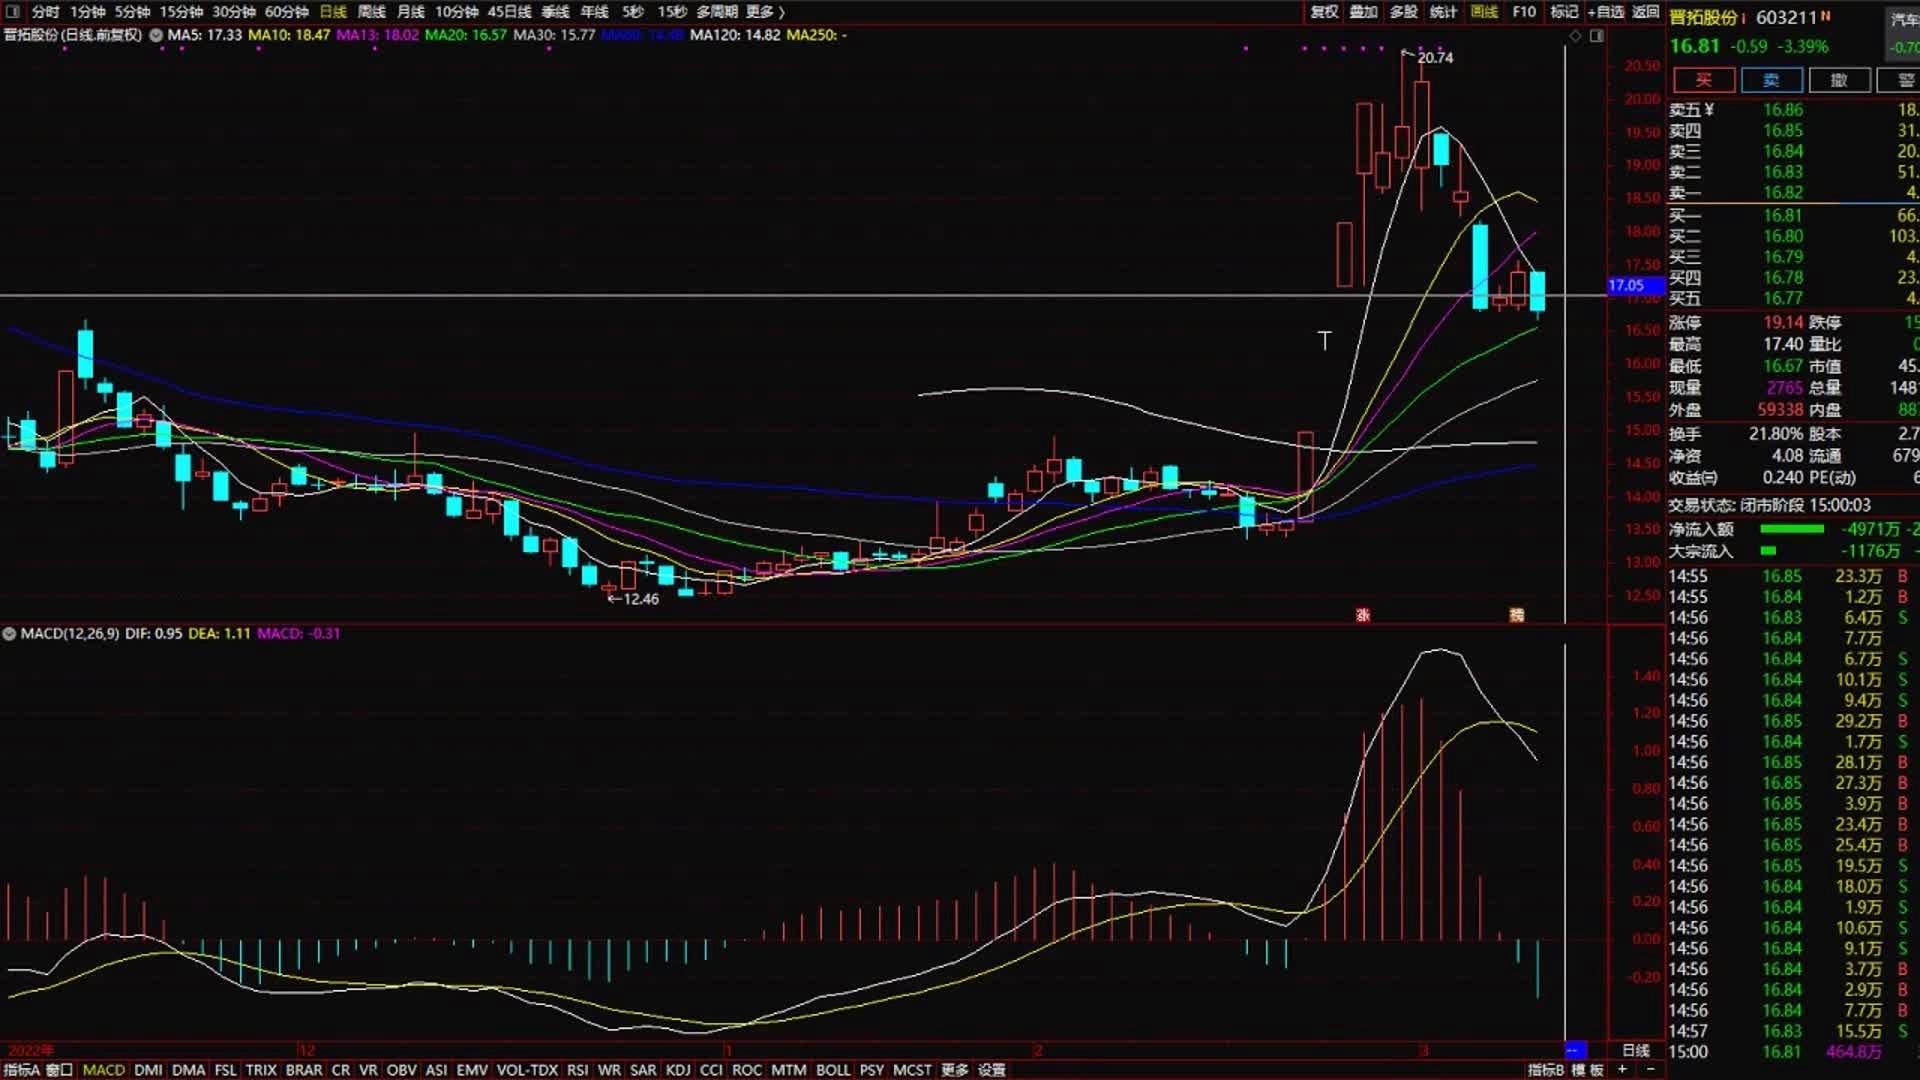Open the MACD indicator settings circle icon

tap(9, 634)
